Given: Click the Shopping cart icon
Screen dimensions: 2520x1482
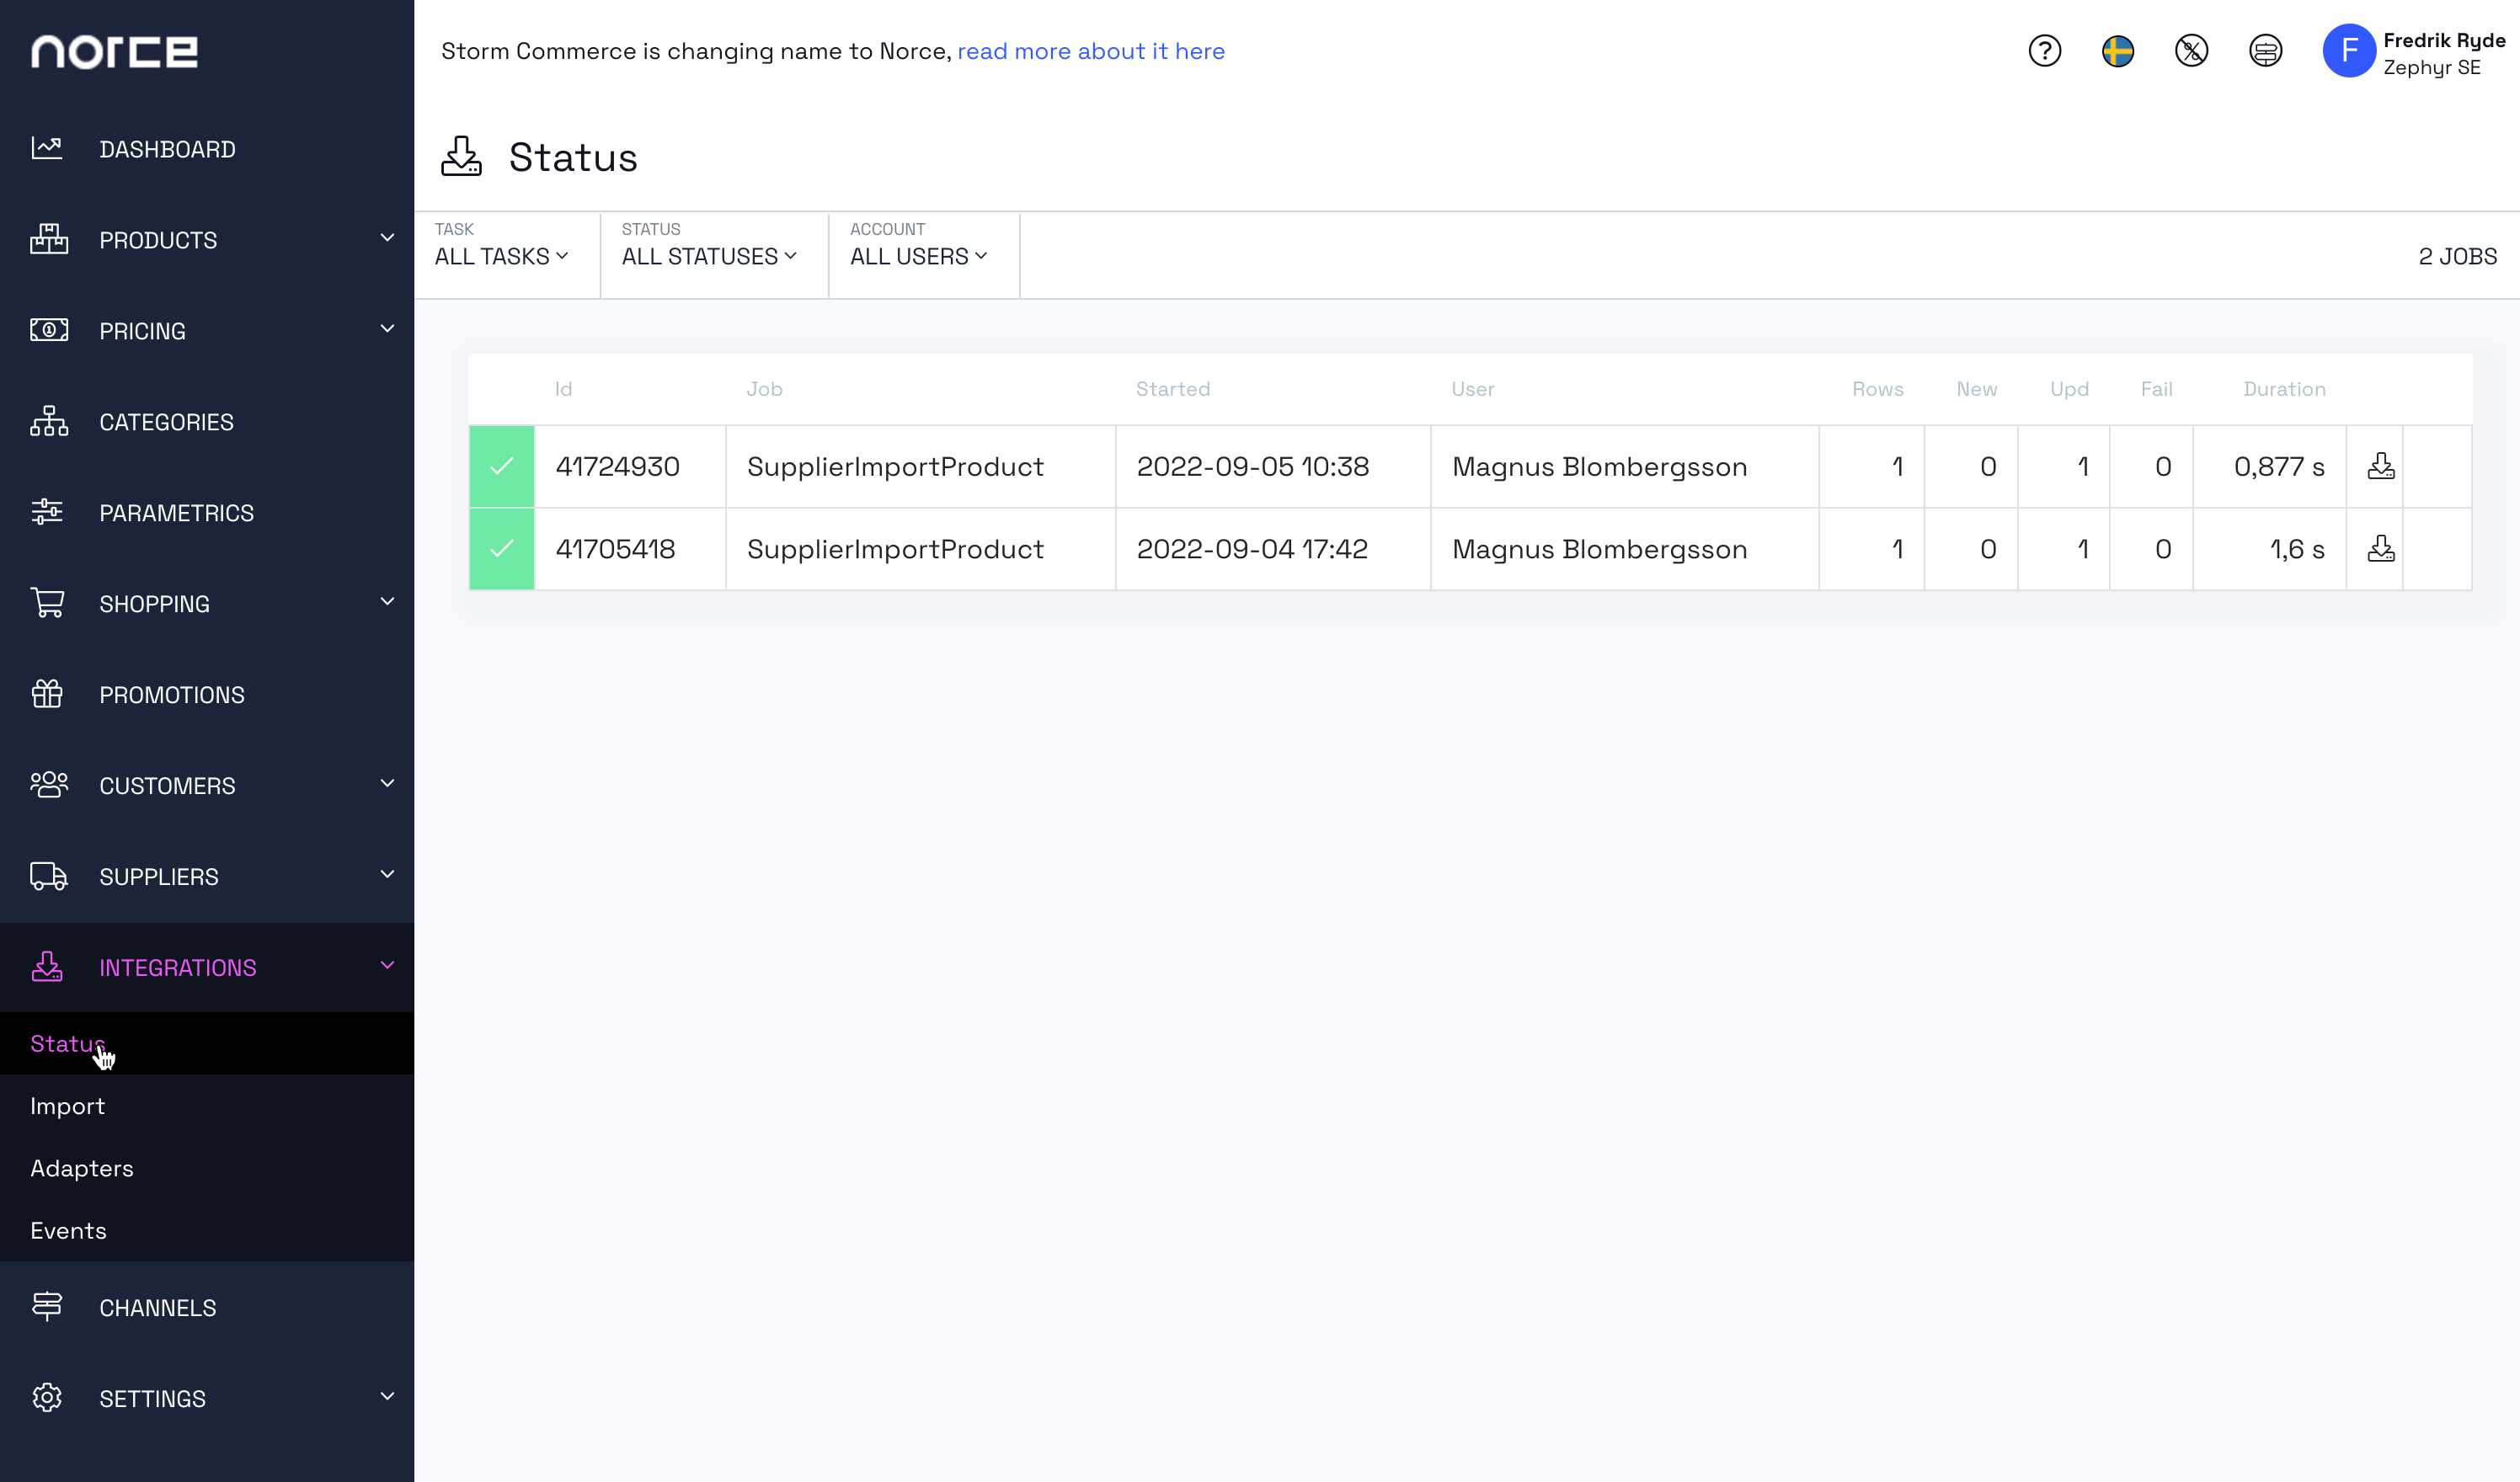Looking at the screenshot, I should click(47, 603).
